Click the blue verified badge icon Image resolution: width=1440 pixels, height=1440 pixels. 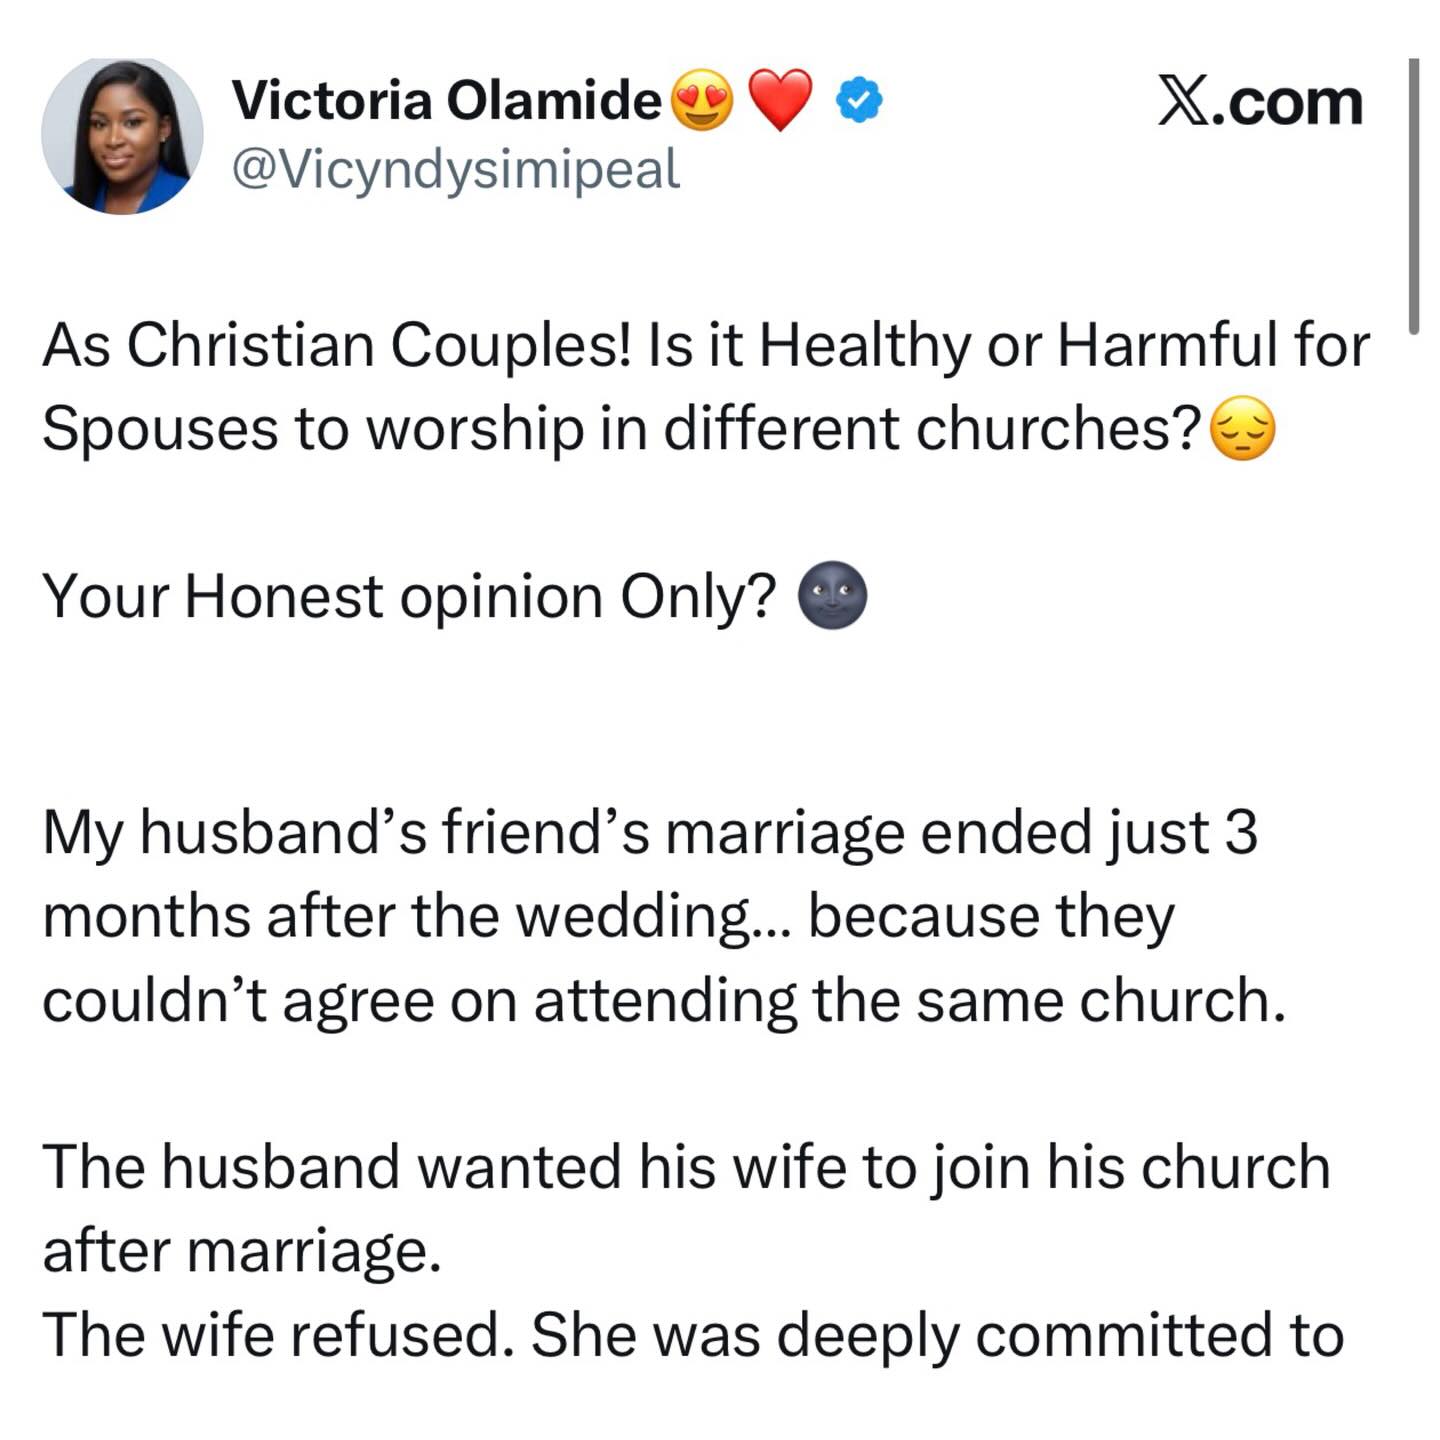(858, 96)
